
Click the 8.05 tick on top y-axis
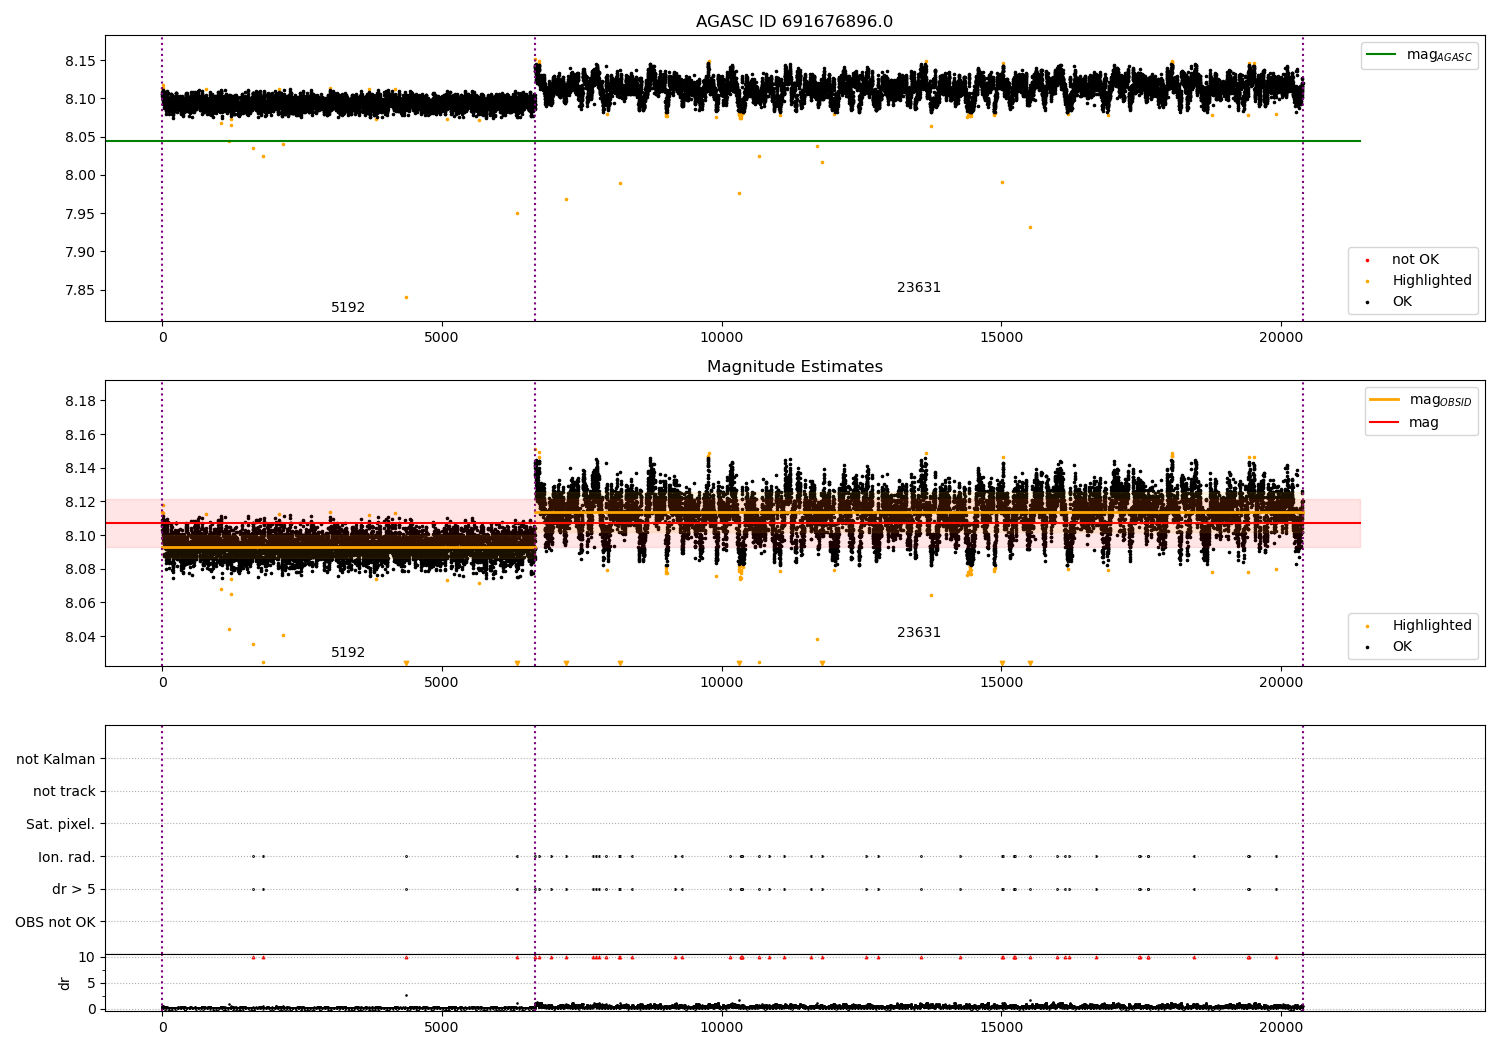80,137
